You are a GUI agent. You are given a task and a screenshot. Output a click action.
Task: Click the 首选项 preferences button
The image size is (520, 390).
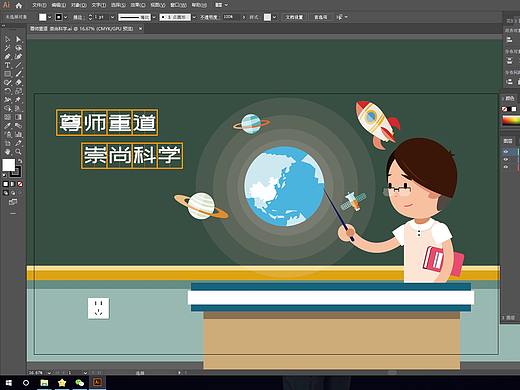point(321,17)
